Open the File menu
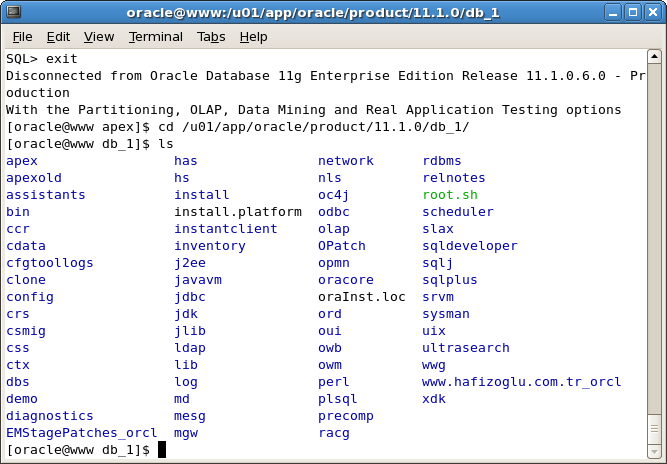 tap(22, 37)
